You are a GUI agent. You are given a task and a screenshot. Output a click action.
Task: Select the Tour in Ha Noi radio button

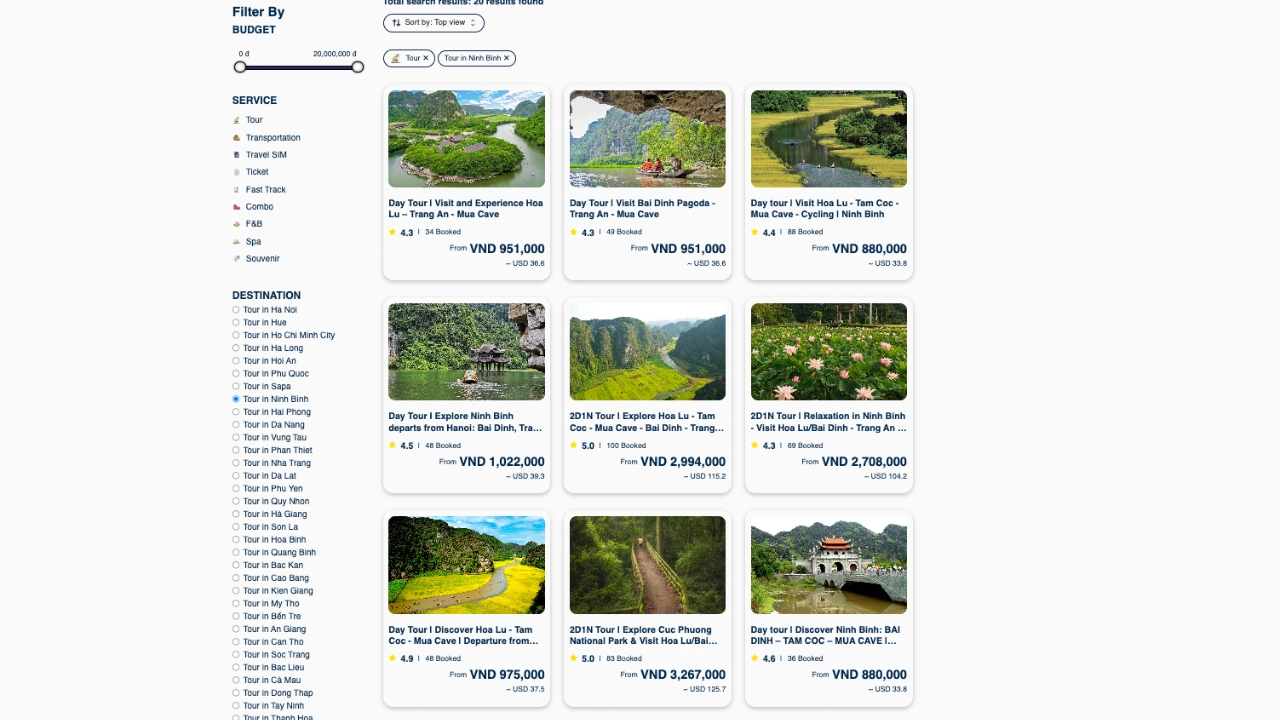tap(236, 309)
